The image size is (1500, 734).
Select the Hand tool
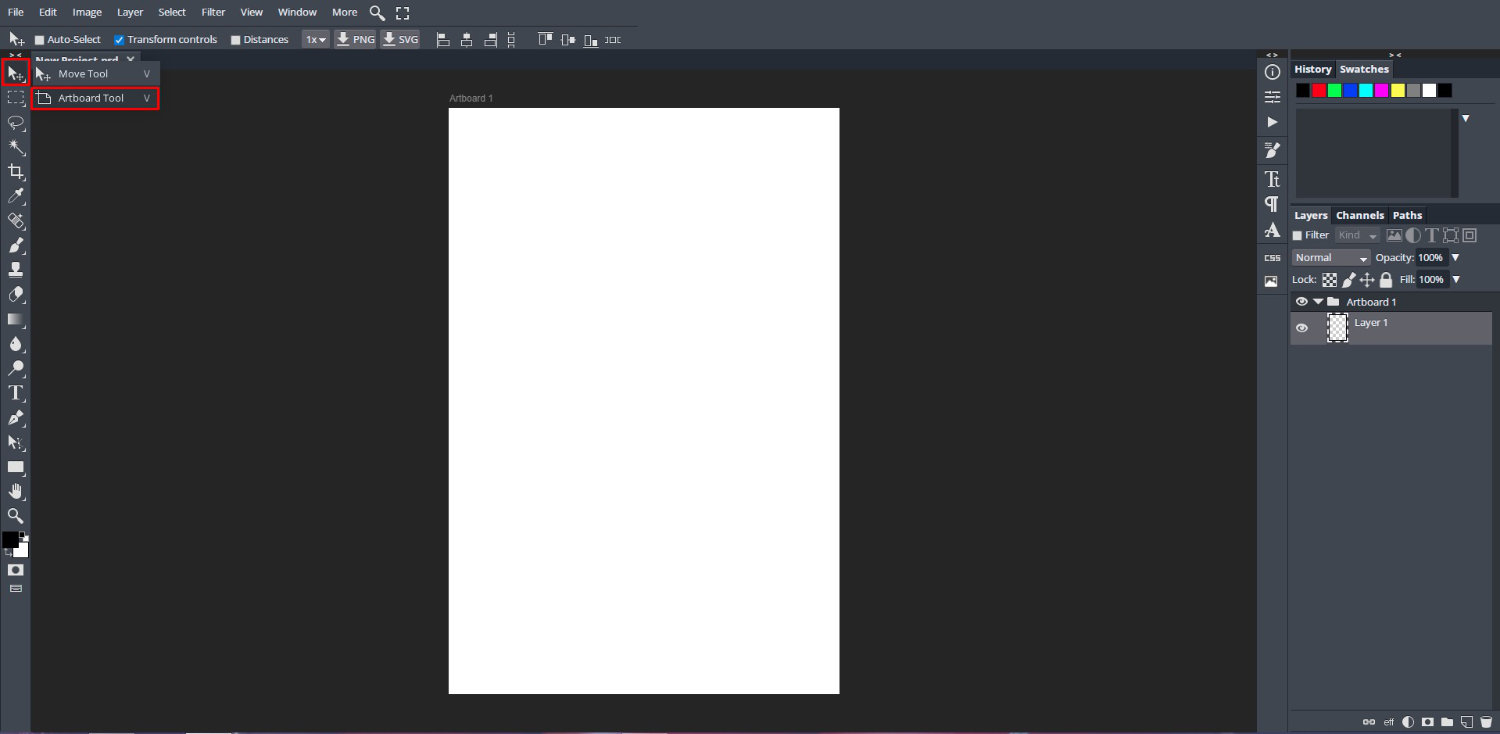click(x=16, y=491)
